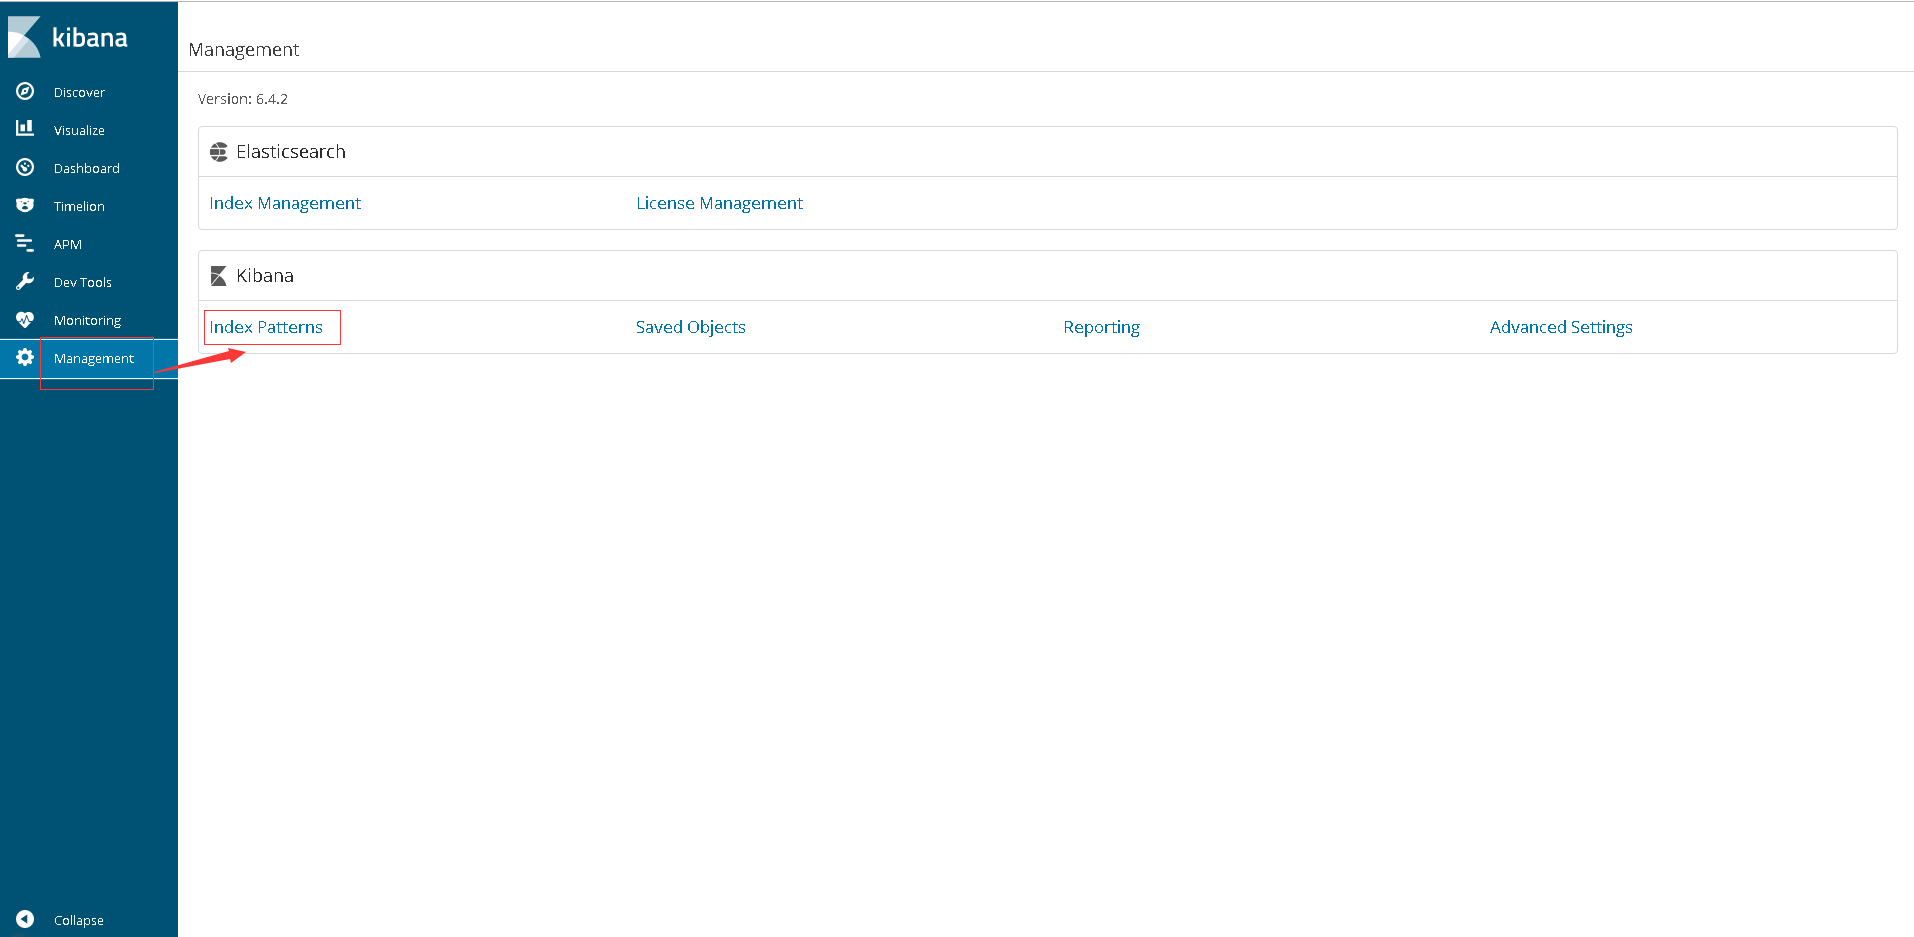This screenshot has height=937, width=1914.
Task: Open the Advanced Settings link
Action: tap(1561, 327)
